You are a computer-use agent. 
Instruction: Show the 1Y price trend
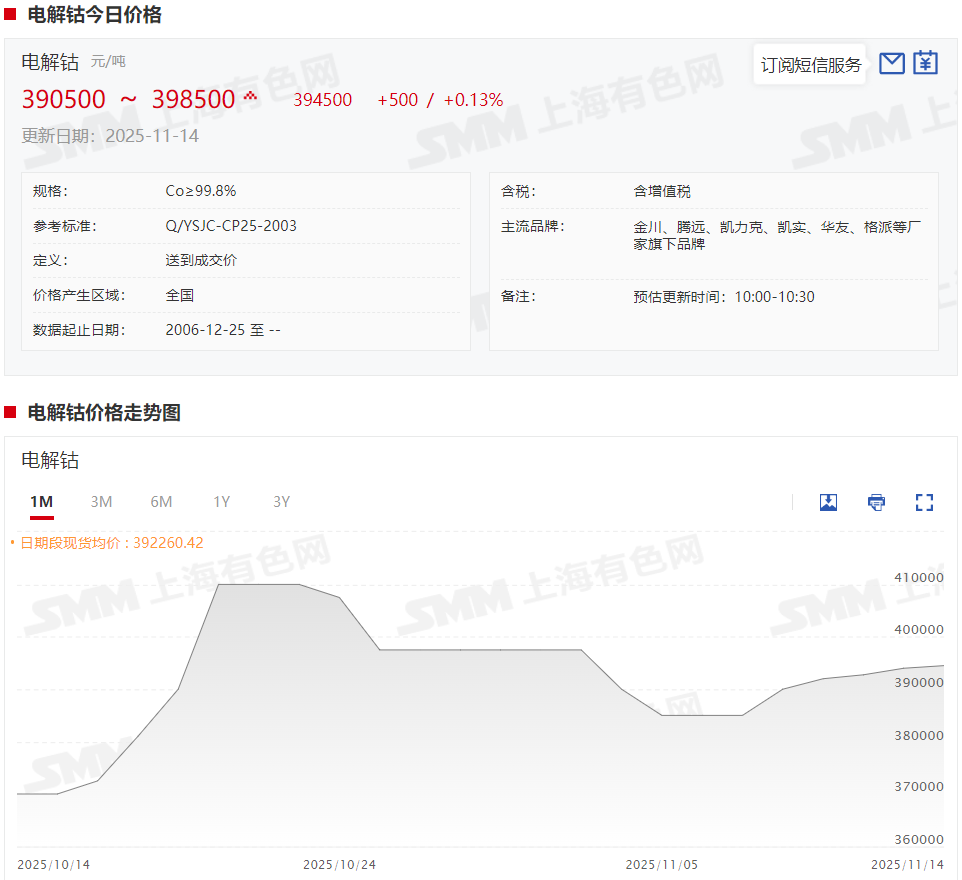(221, 502)
